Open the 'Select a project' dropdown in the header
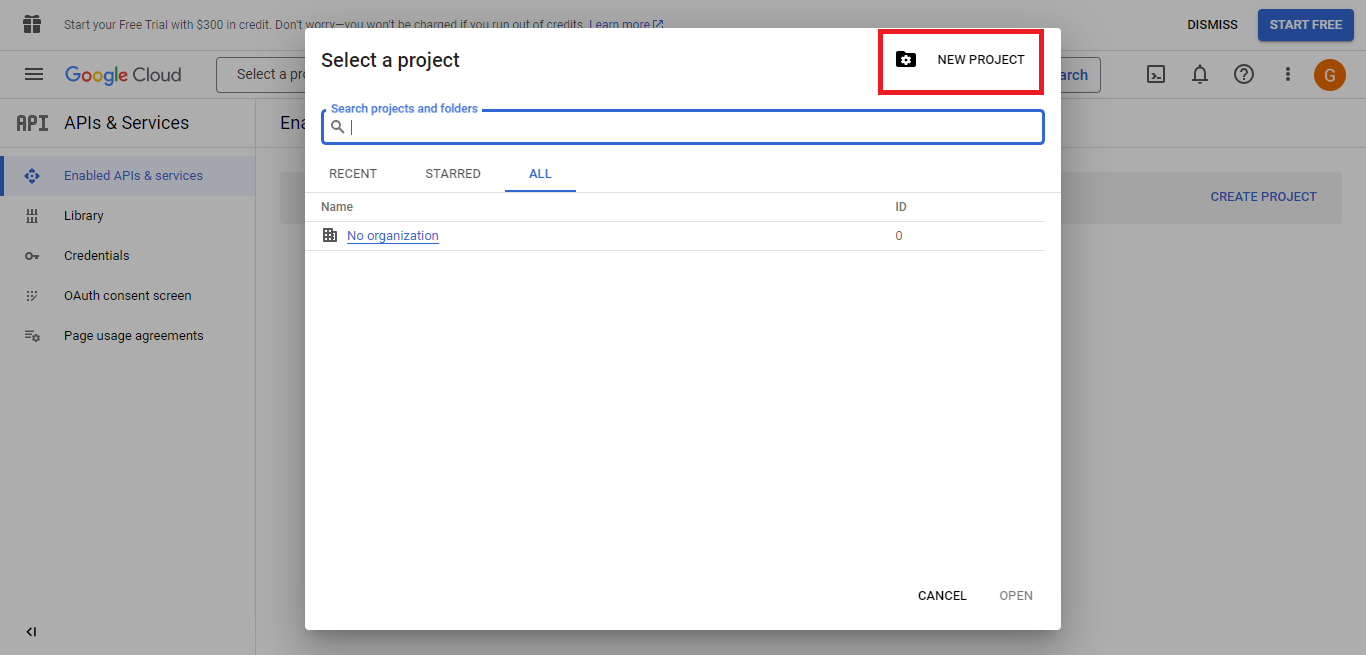 click(x=261, y=75)
